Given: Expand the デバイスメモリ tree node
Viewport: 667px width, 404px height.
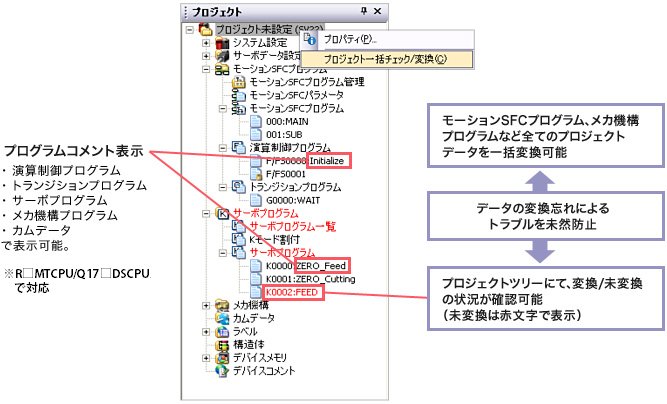Looking at the screenshot, I should (x=206, y=356).
